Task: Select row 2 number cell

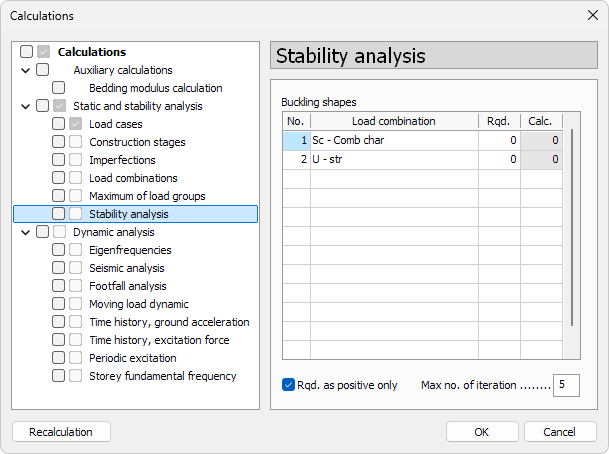Action: point(296,160)
